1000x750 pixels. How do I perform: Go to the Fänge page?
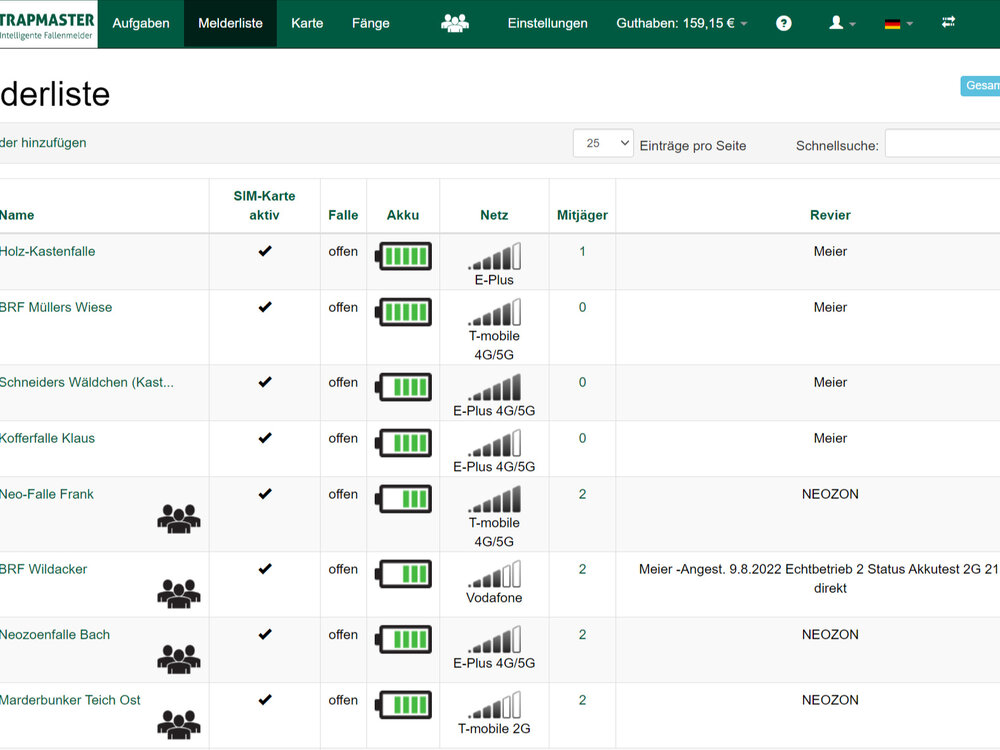coord(371,23)
